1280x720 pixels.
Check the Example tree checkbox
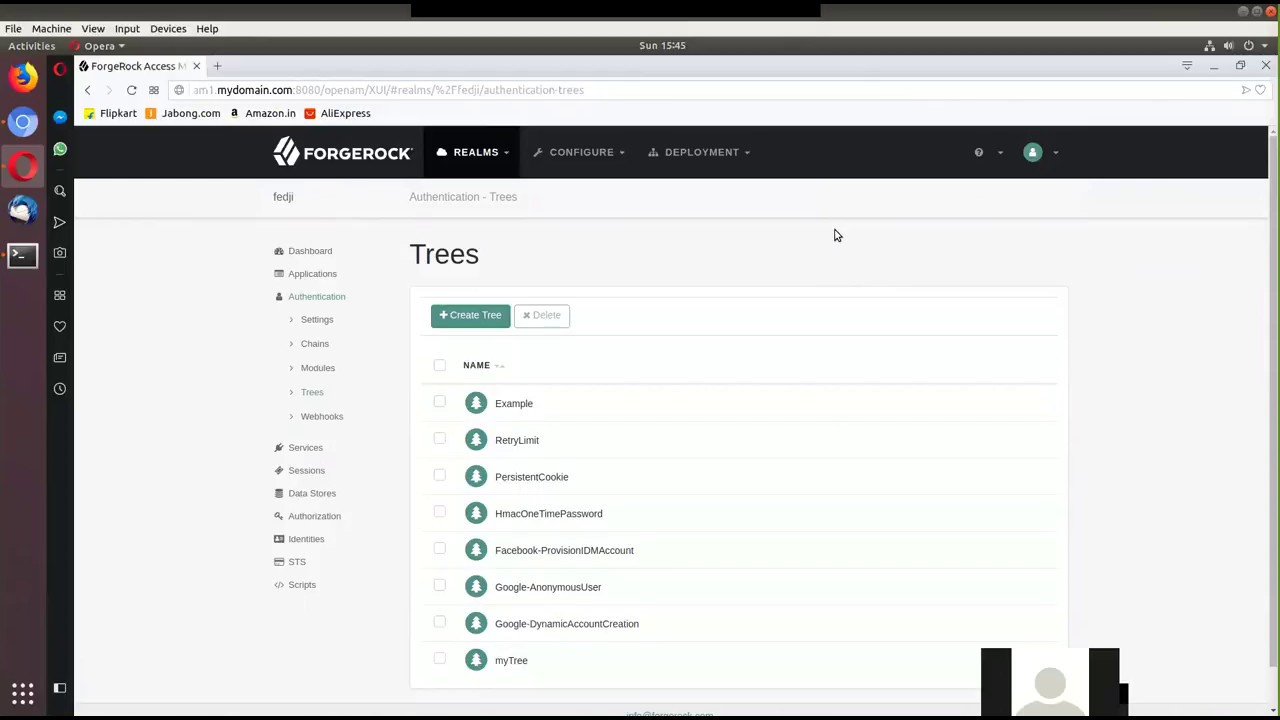(x=440, y=402)
